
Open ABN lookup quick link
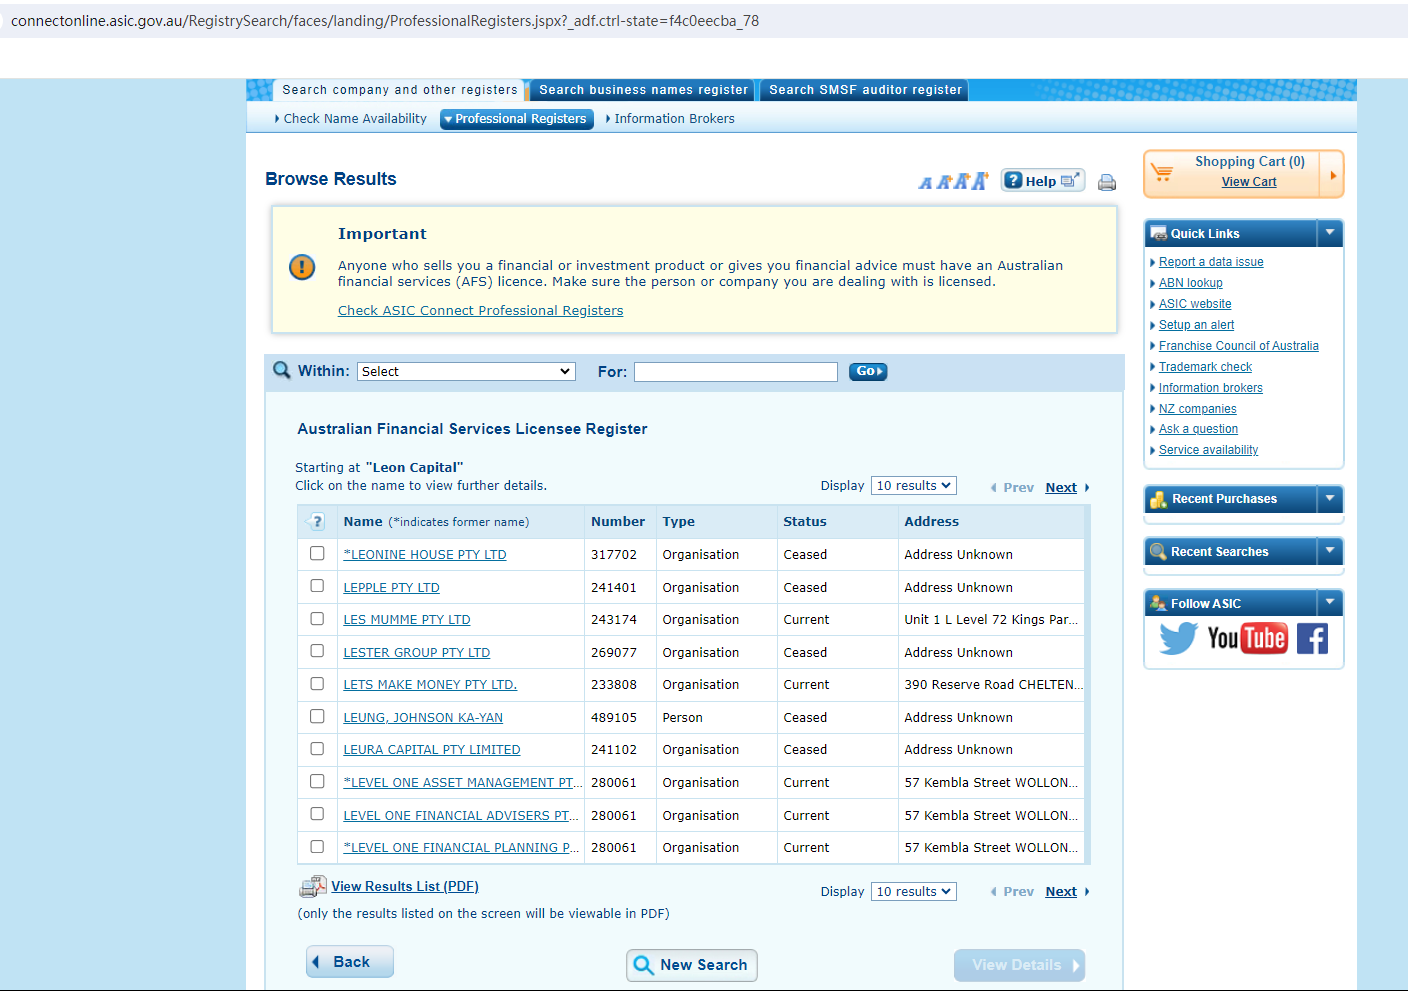1190,283
